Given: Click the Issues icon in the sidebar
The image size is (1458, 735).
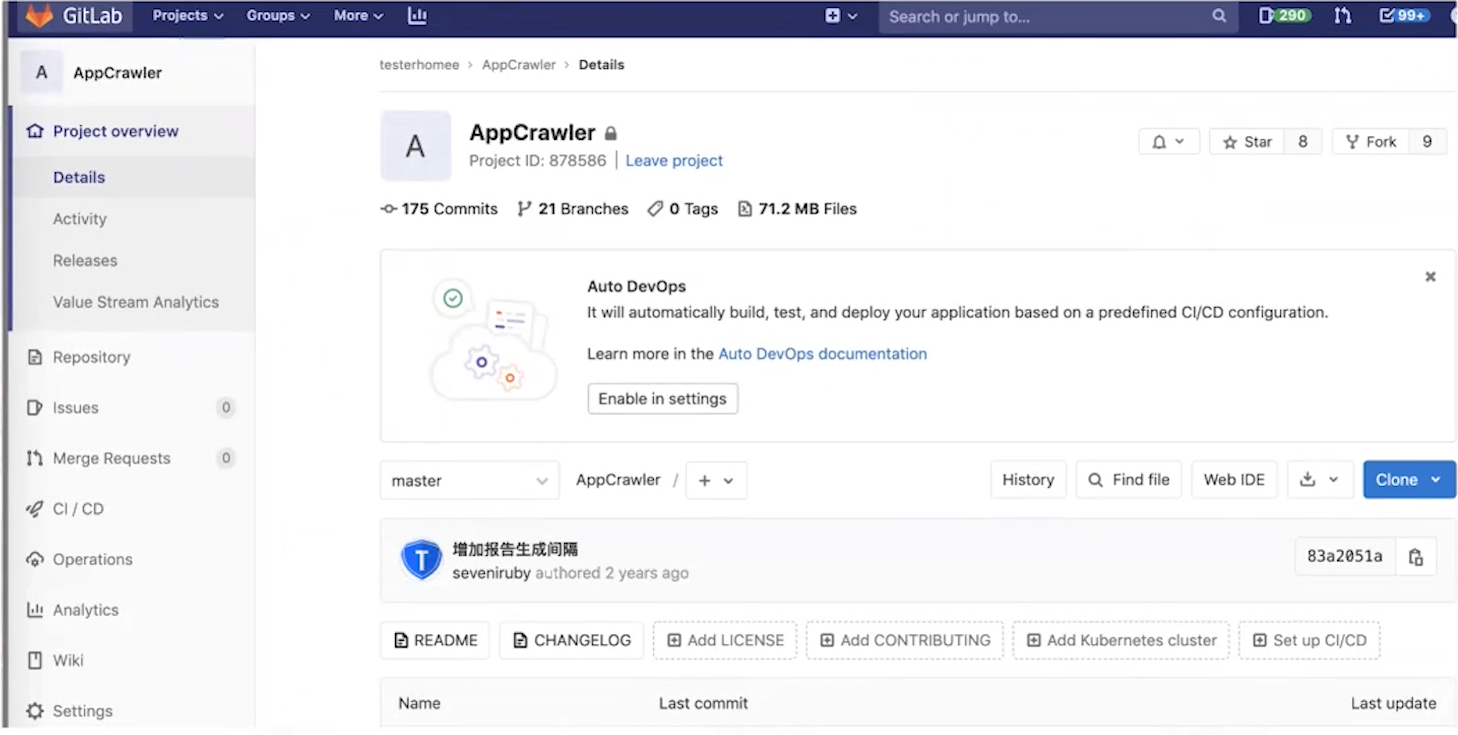Looking at the screenshot, I should 35,408.
